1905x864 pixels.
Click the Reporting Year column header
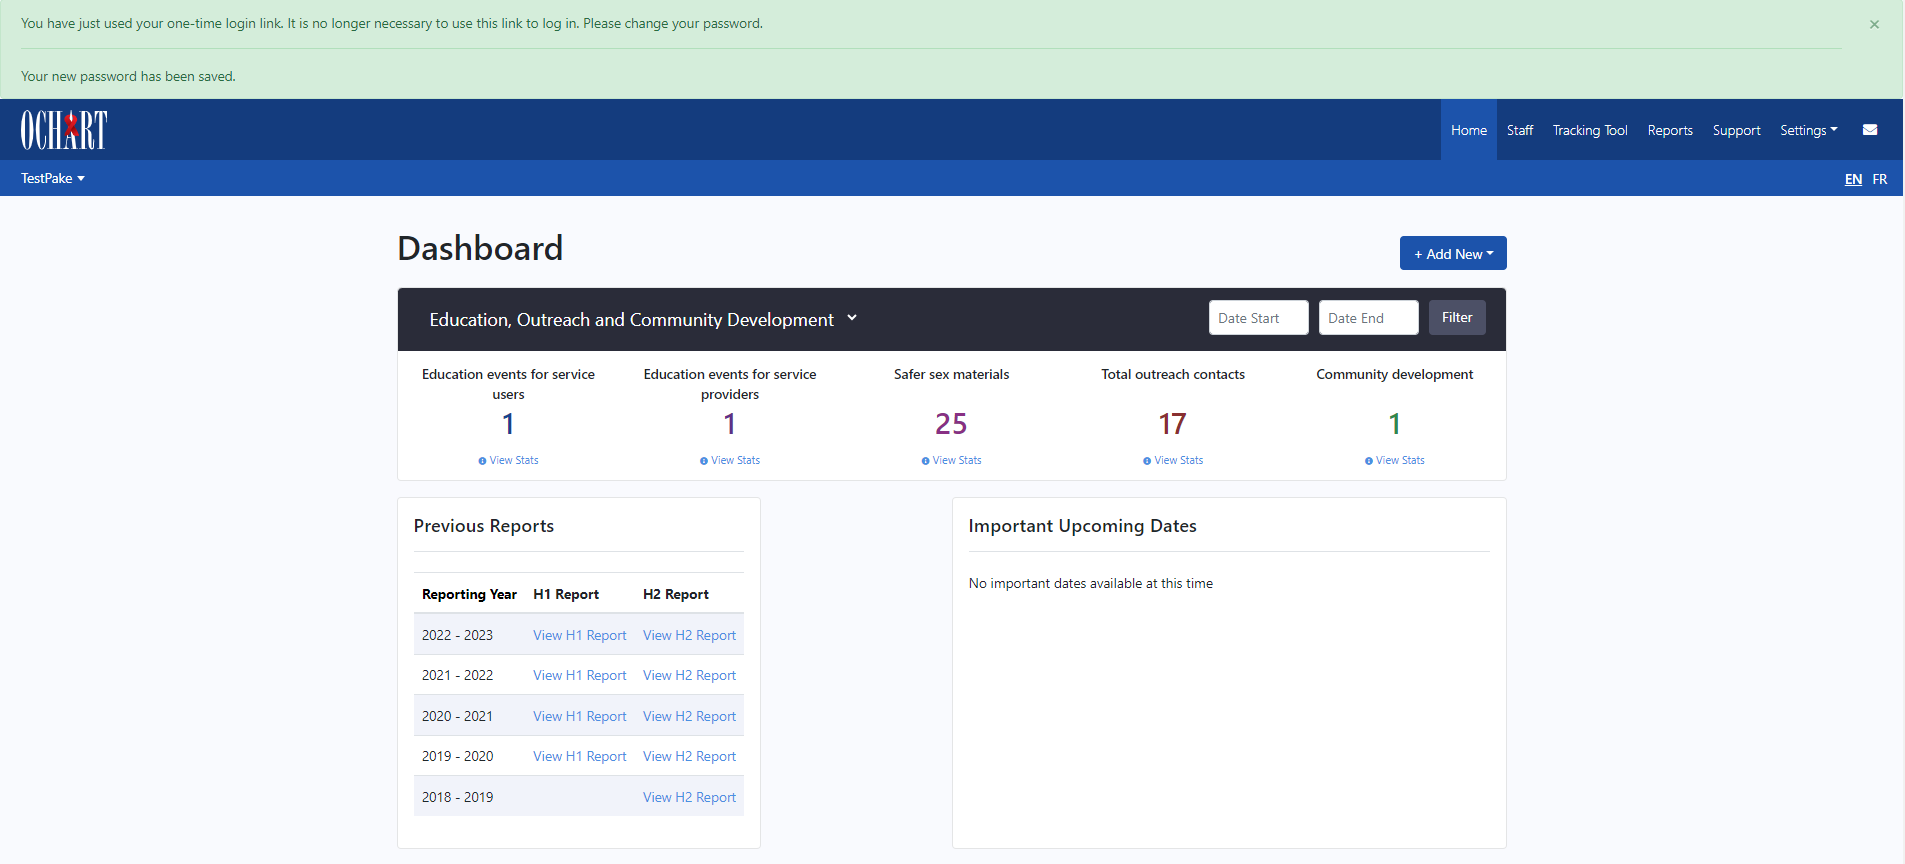(469, 594)
